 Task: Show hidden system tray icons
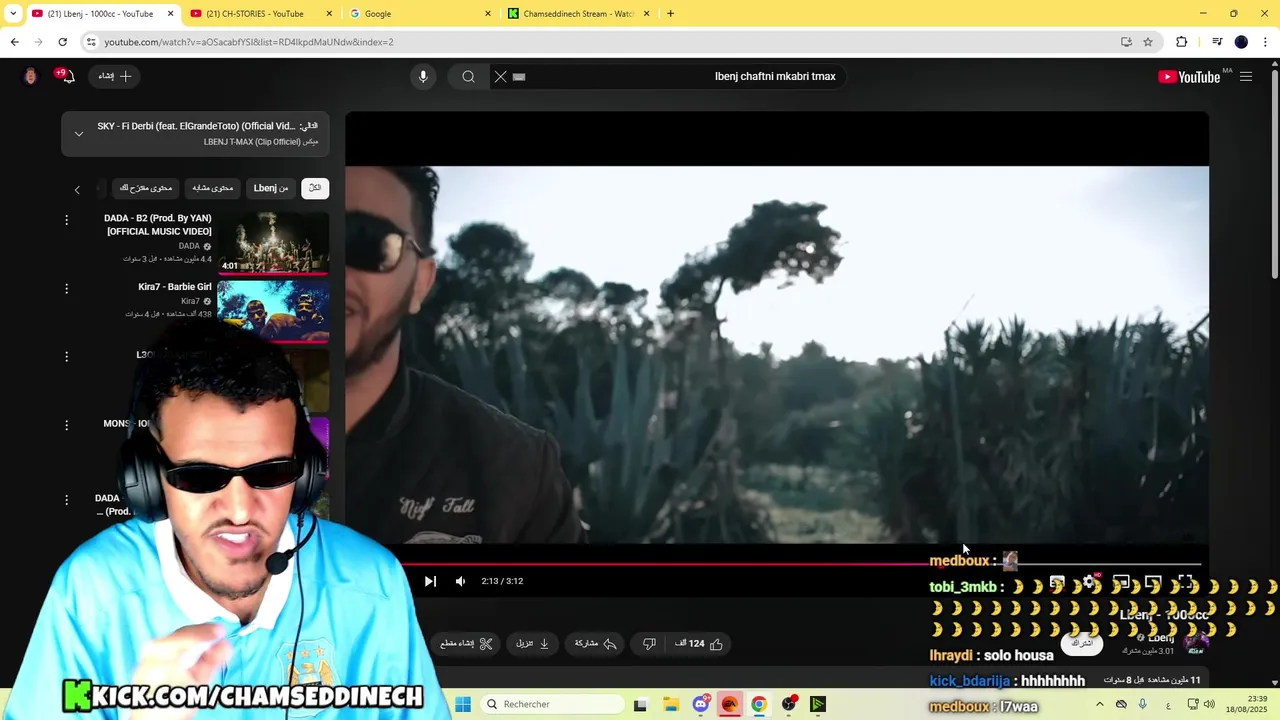pyautogui.click(x=1099, y=704)
